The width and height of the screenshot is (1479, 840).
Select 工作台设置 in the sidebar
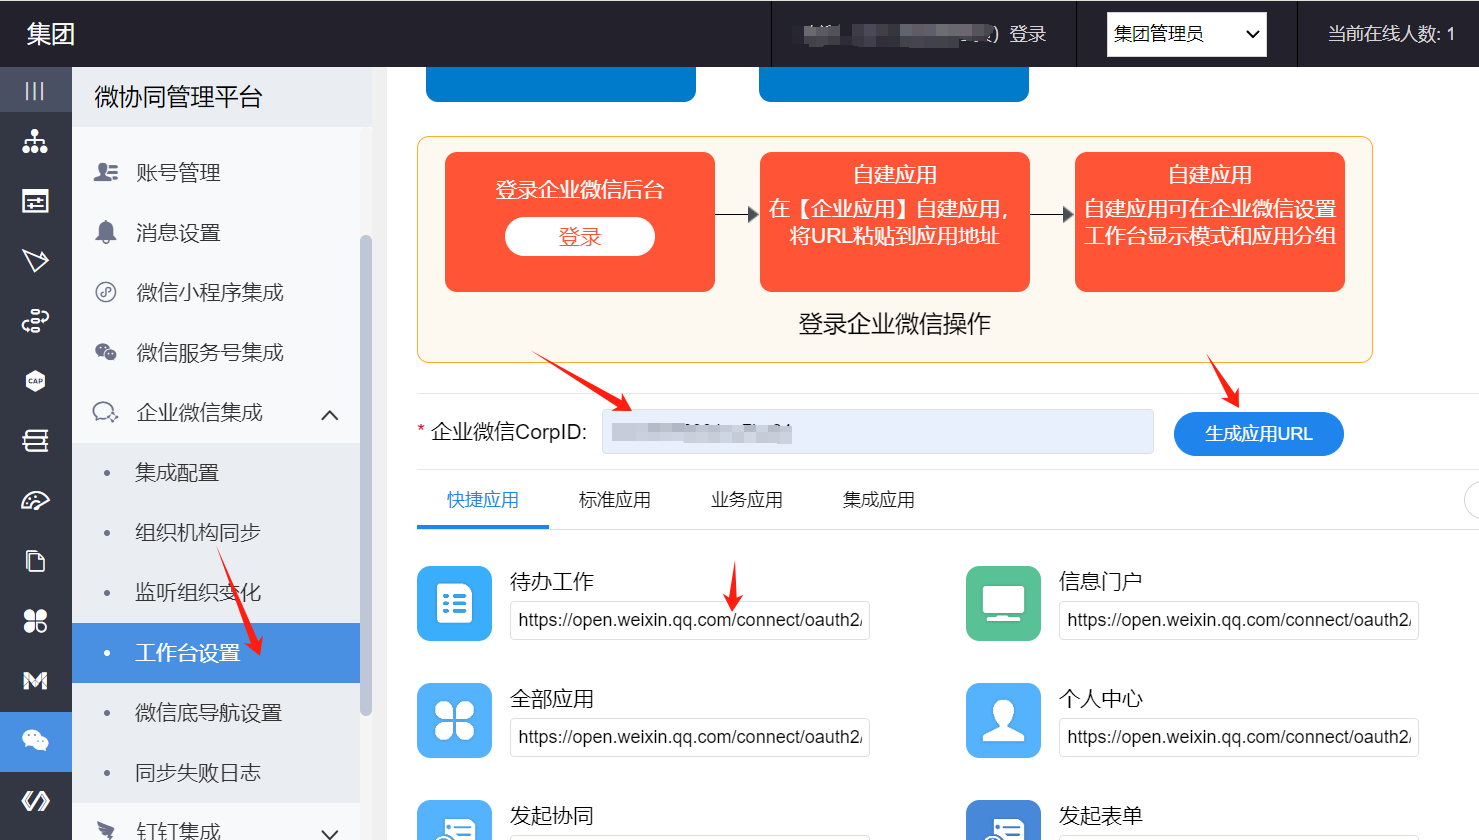point(216,653)
